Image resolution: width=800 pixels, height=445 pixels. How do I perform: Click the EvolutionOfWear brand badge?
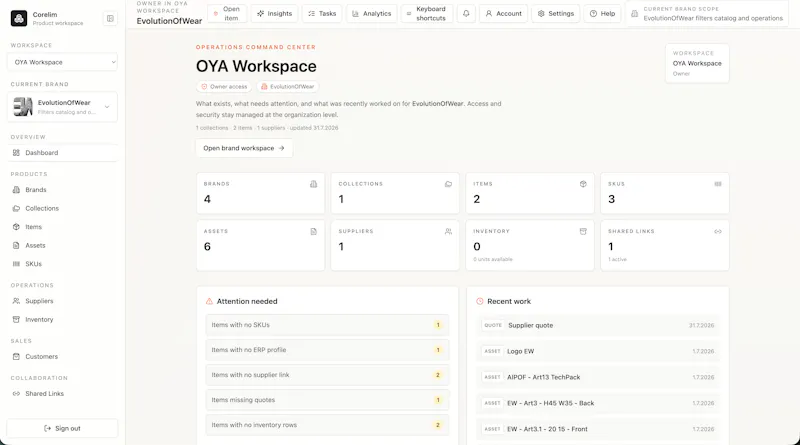(x=287, y=87)
